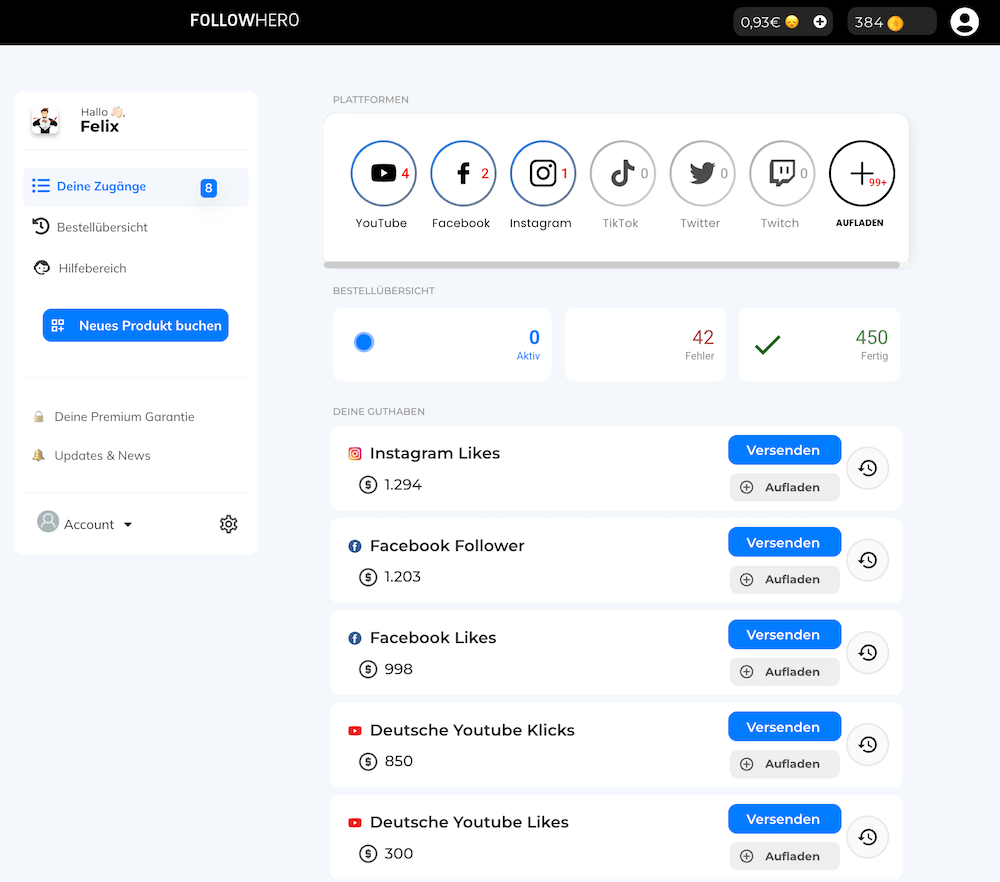Viewport: 1000px width, 882px height.
Task: Go to Bestellübersicht in the sidebar
Action: click(102, 227)
